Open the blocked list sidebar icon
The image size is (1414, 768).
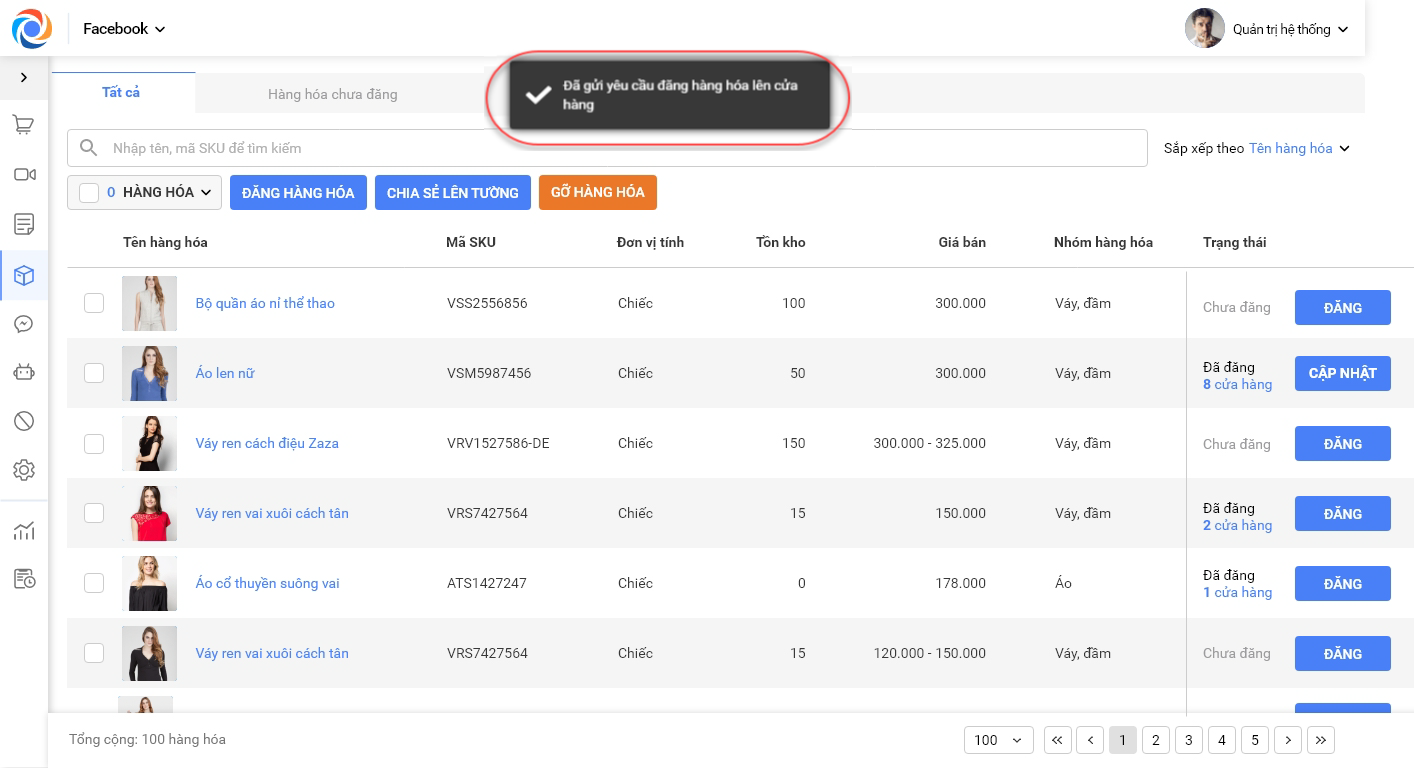coord(24,421)
